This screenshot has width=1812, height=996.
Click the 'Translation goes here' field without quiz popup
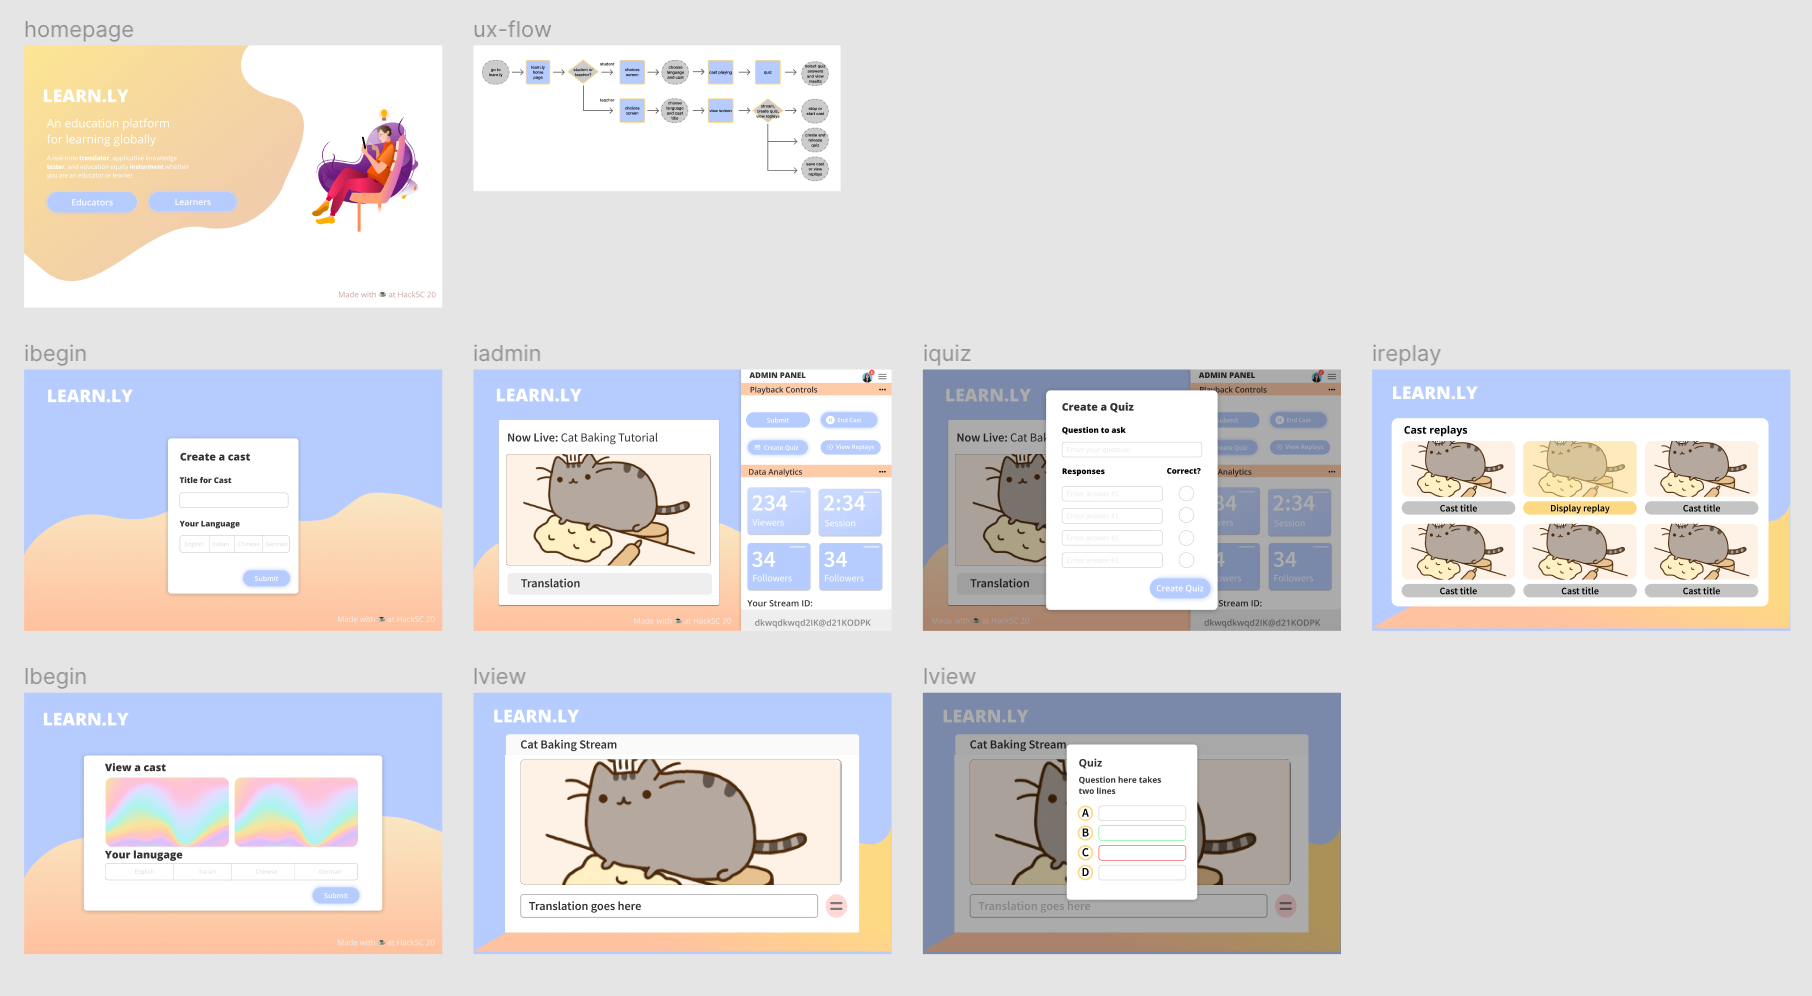pos(669,906)
